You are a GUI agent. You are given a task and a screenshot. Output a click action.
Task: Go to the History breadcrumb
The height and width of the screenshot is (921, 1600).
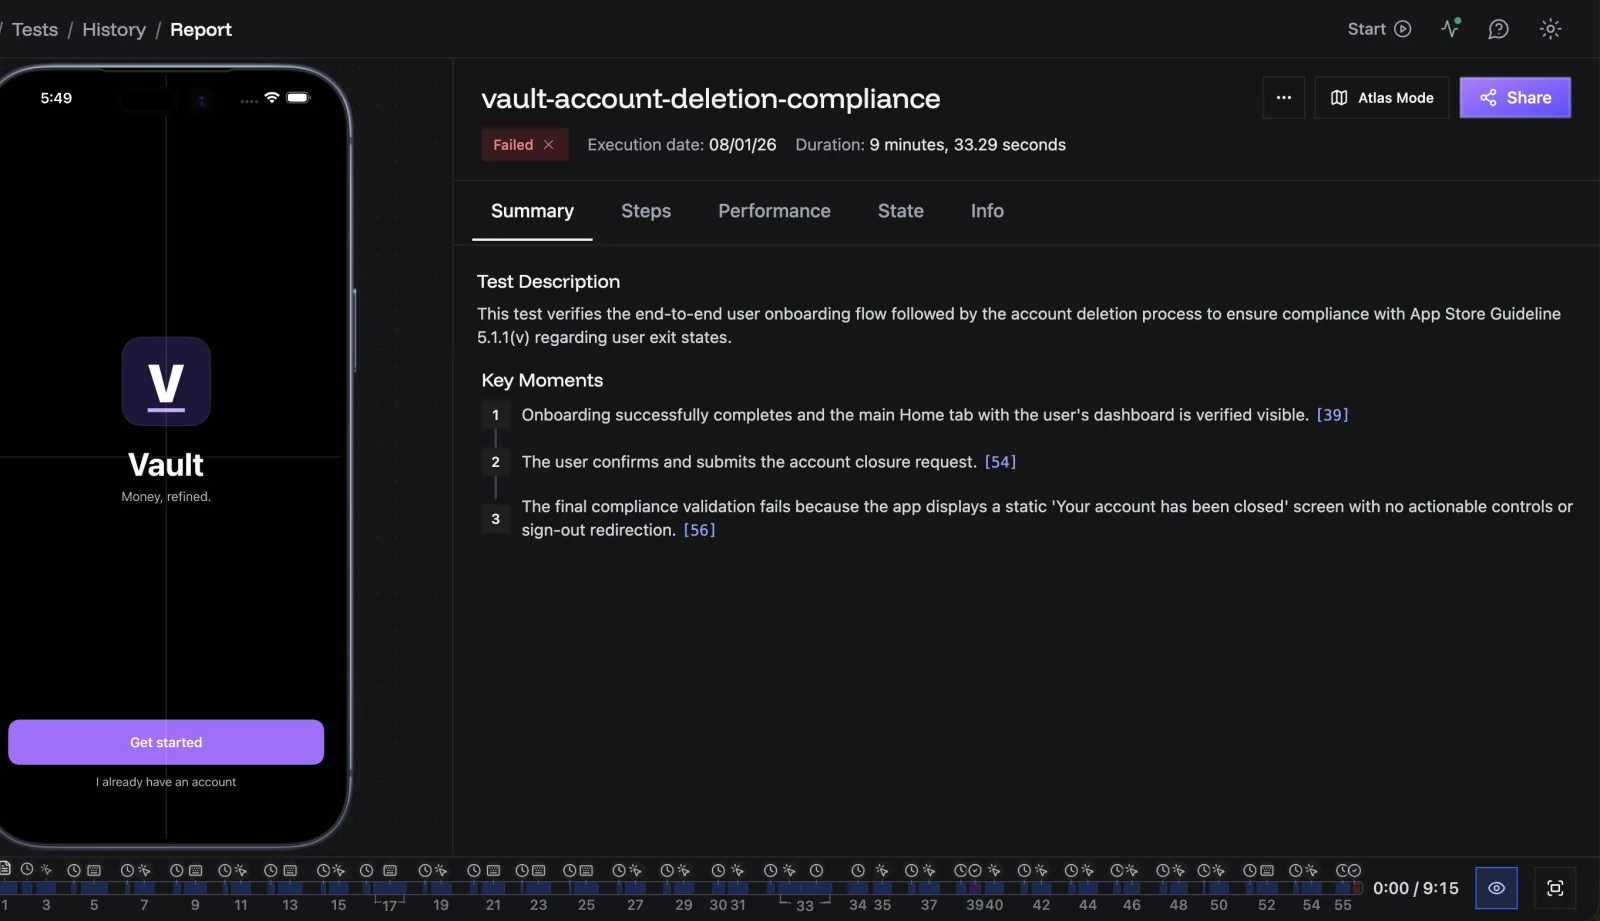click(114, 30)
